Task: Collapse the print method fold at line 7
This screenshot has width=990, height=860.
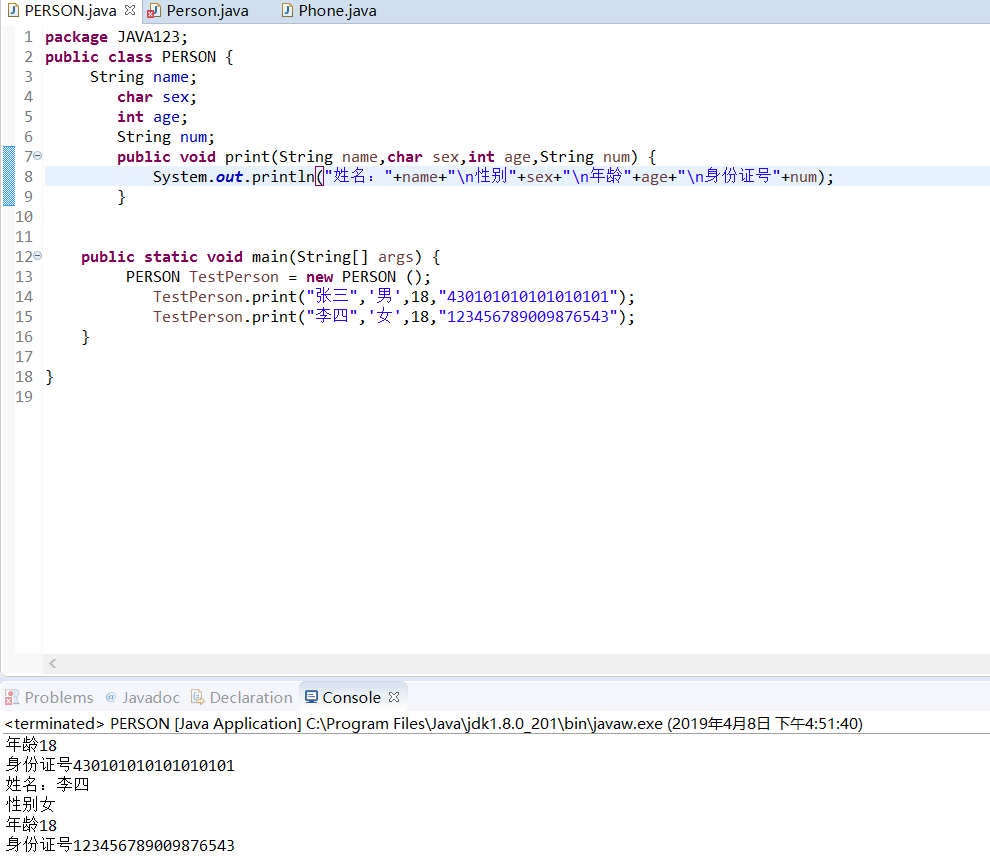Action: coord(37,155)
